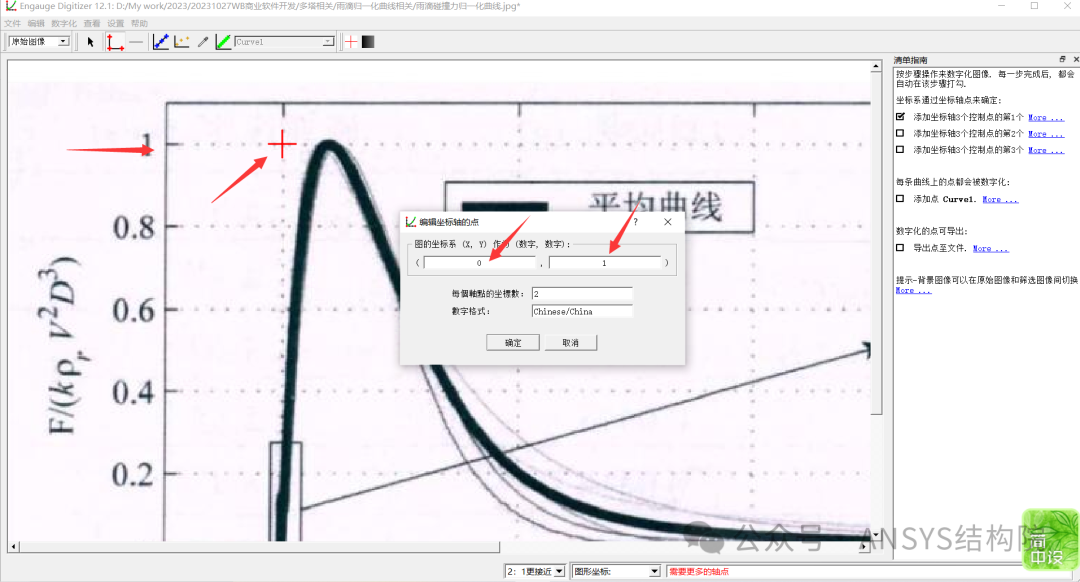Open the 设置 menu
The image size is (1080, 582).
[116, 23]
